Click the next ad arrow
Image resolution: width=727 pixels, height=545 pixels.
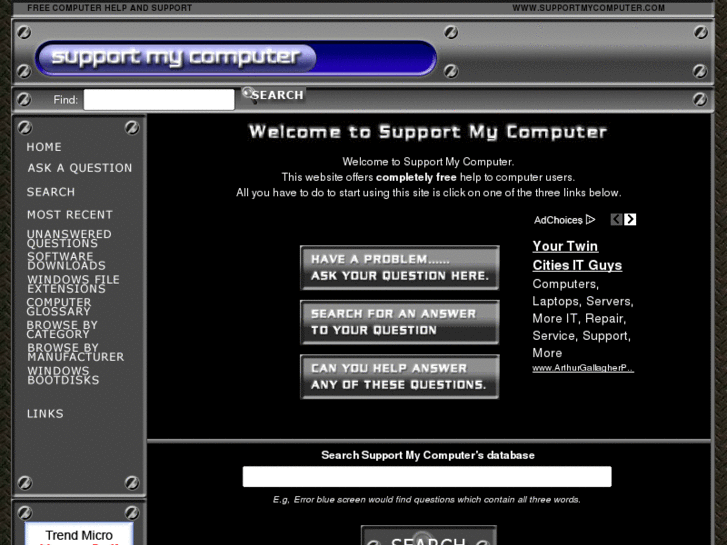(x=630, y=219)
